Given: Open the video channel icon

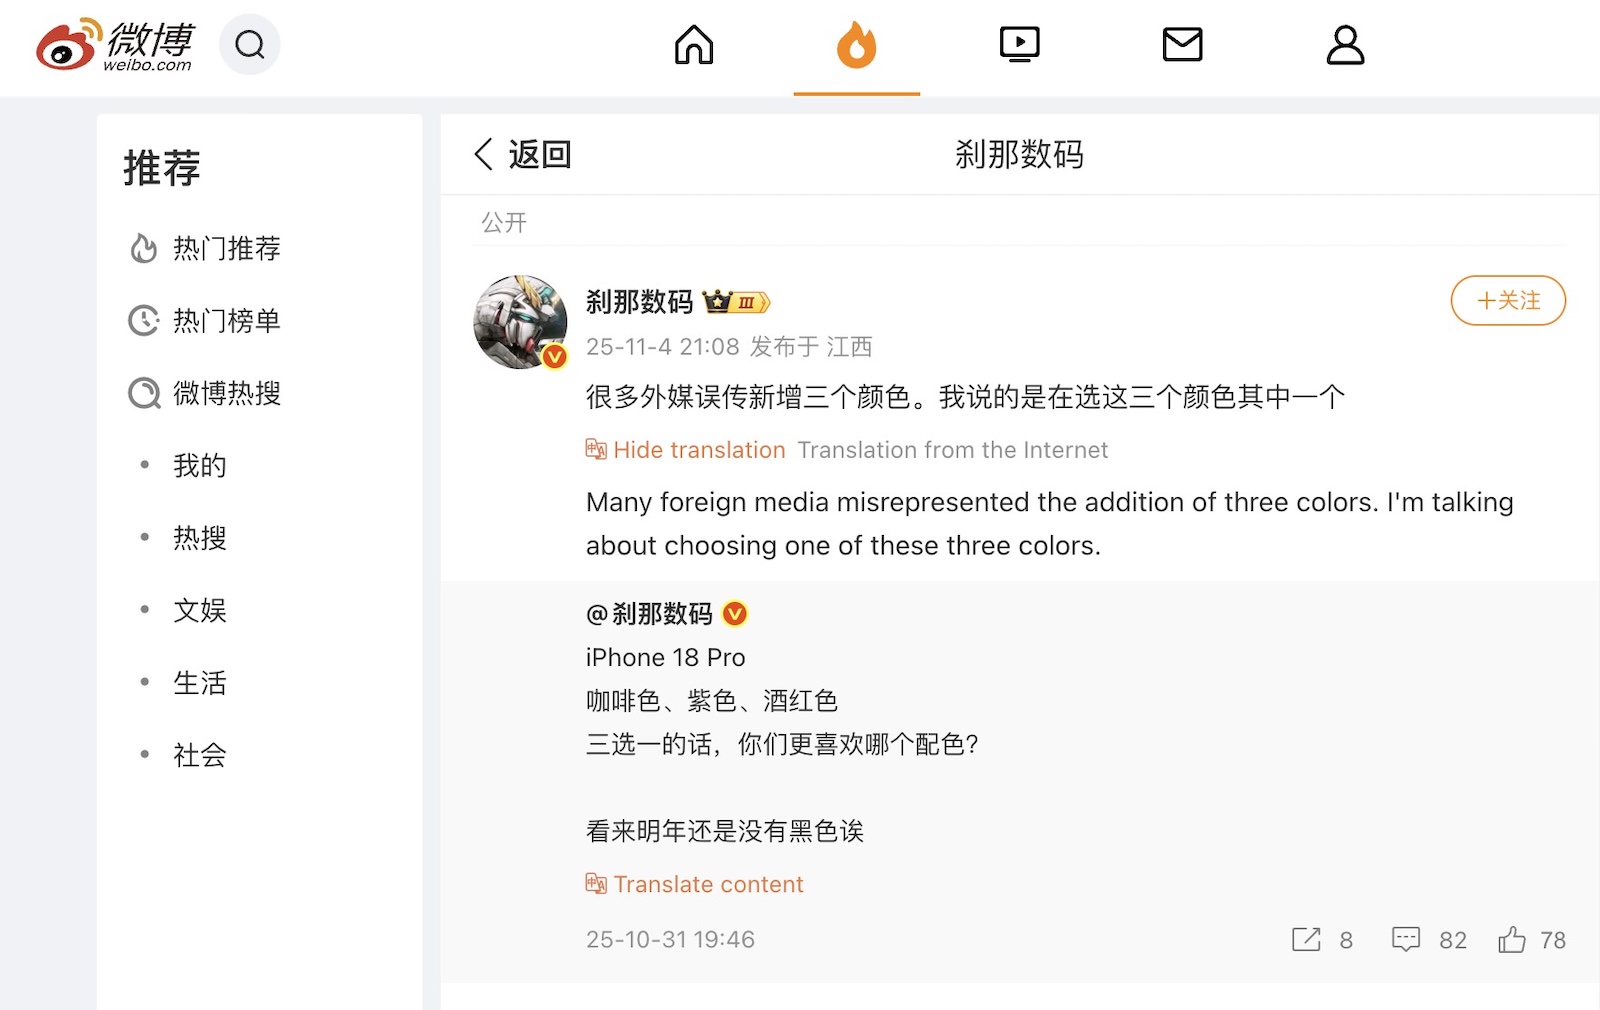Looking at the screenshot, I should [1020, 44].
